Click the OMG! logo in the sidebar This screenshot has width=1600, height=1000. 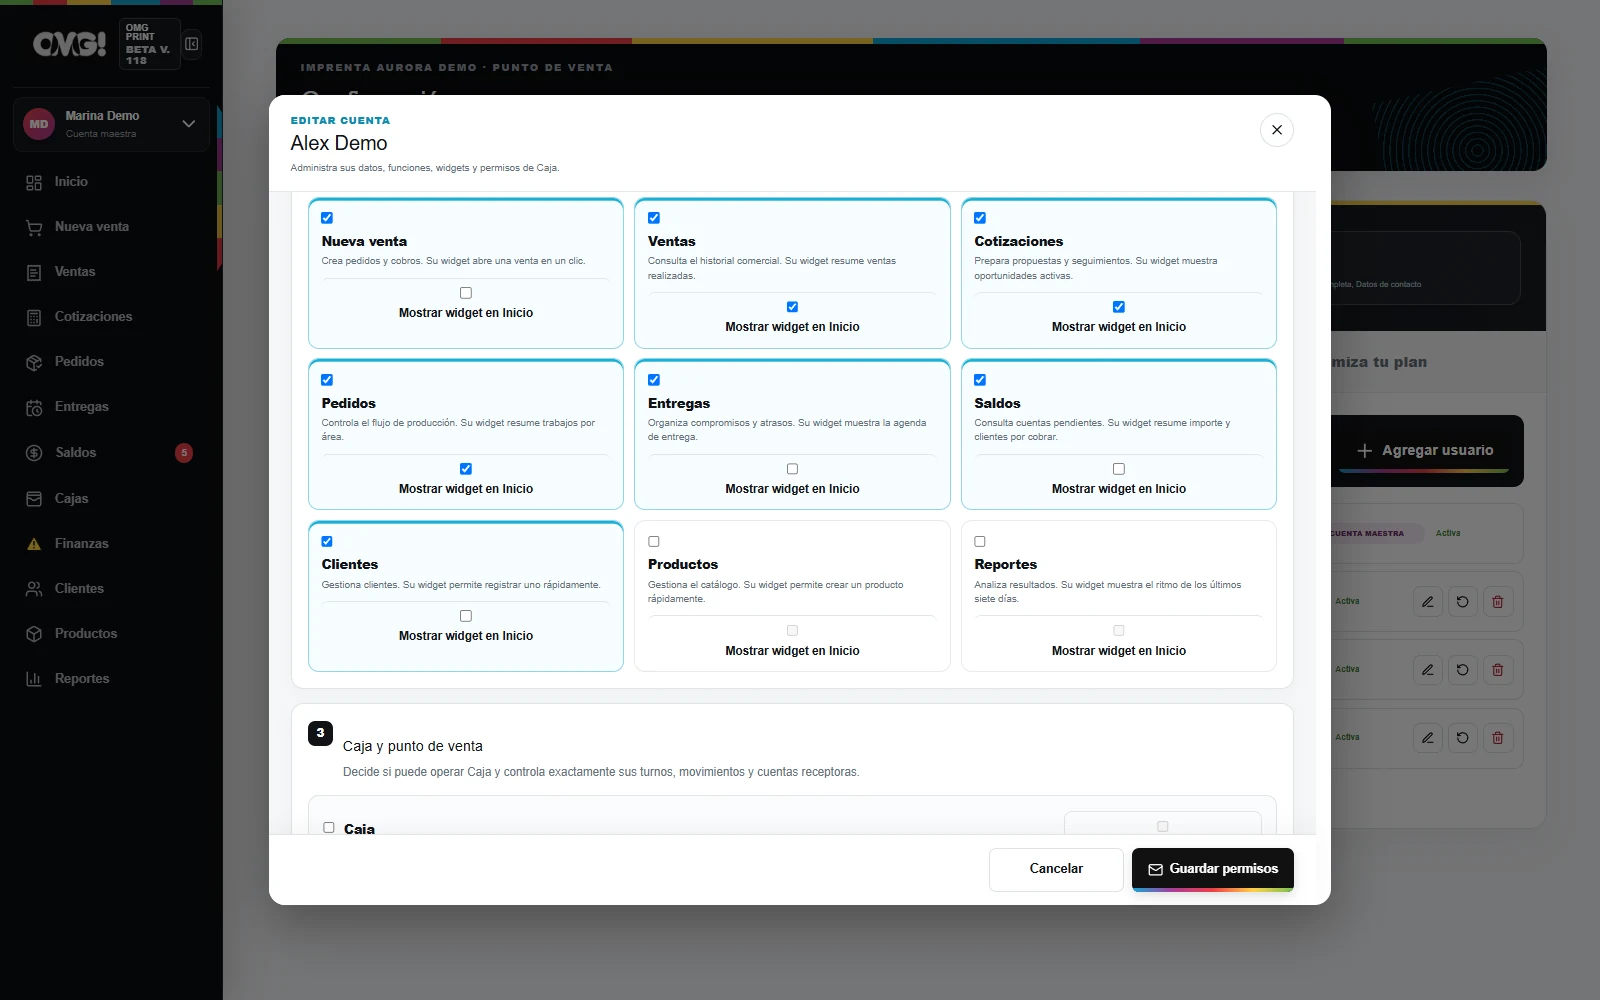tap(69, 44)
